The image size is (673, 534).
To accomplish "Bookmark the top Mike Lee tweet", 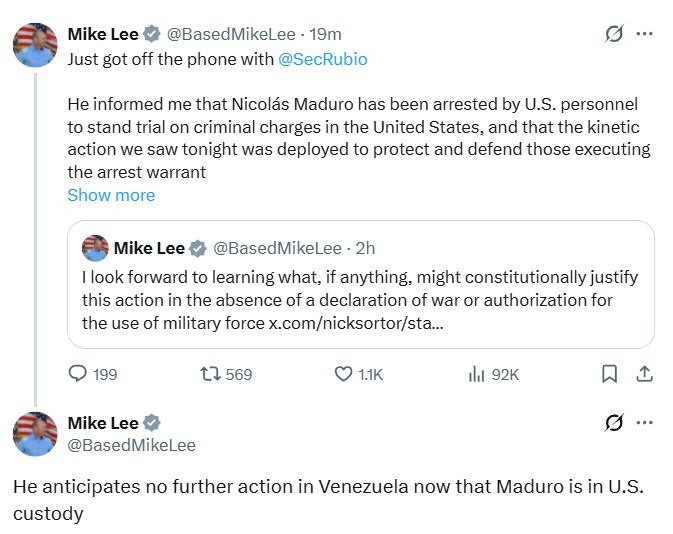I will click(609, 374).
